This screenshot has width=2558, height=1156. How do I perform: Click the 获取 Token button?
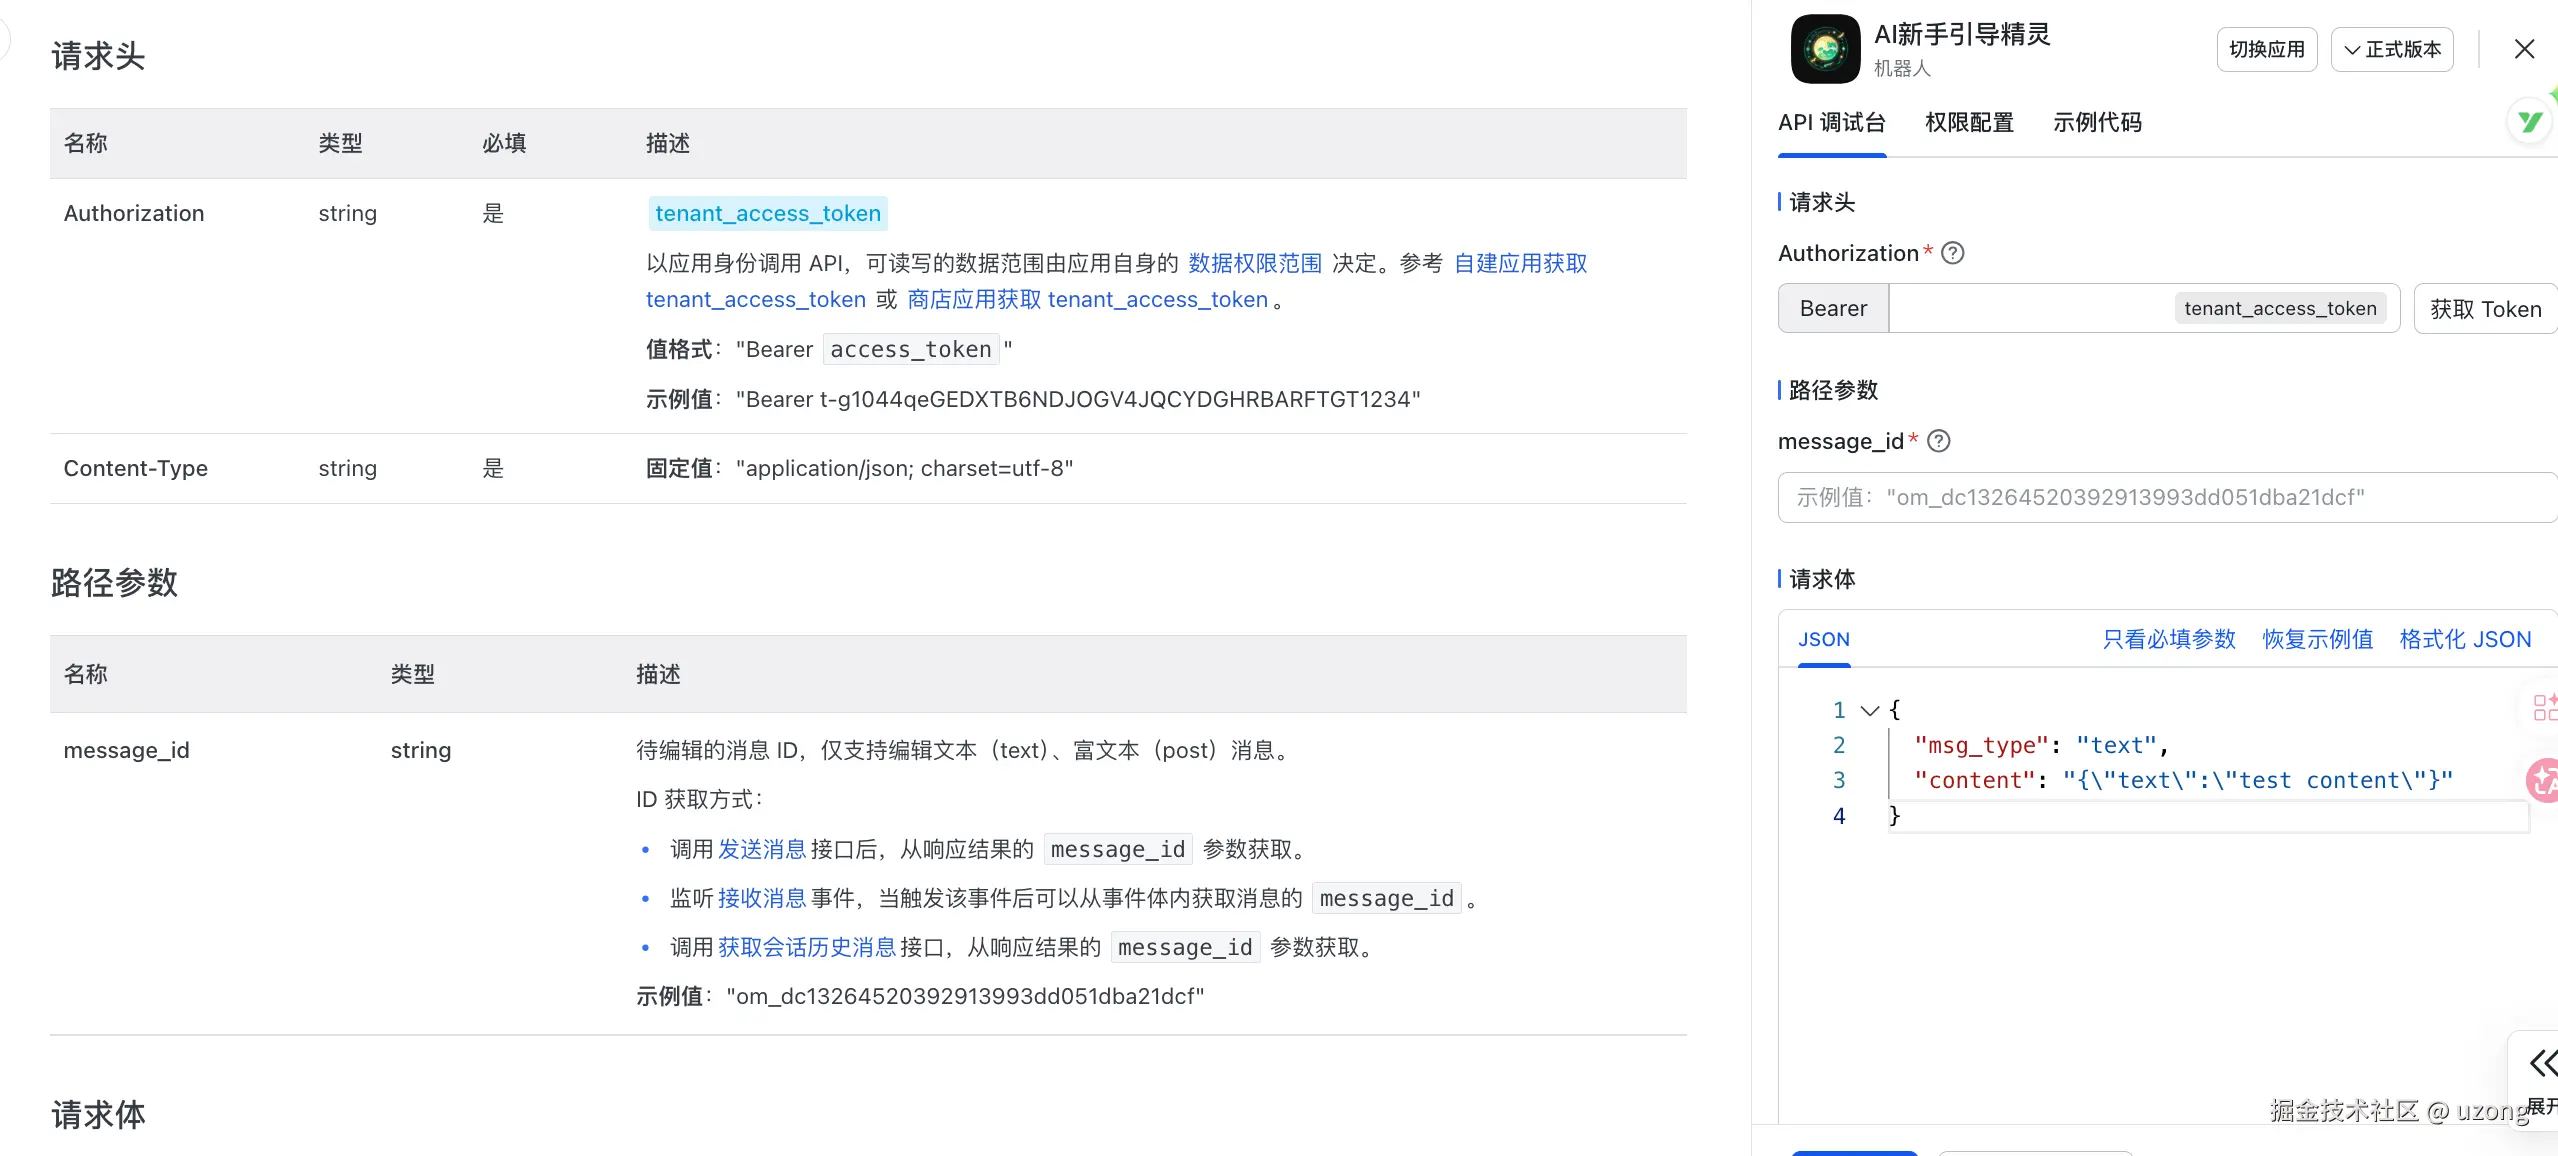(x=2485, y=309)
